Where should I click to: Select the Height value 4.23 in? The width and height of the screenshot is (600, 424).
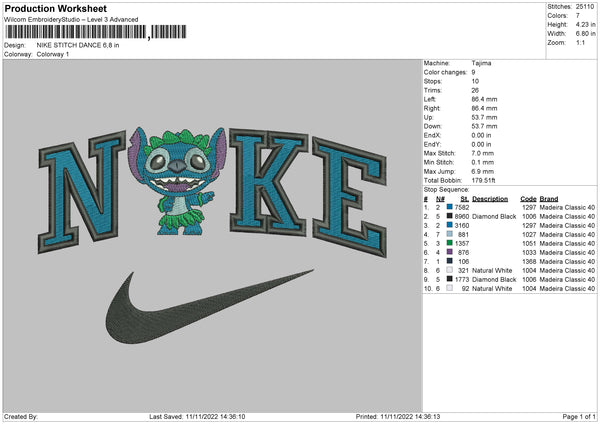(585, 24)
